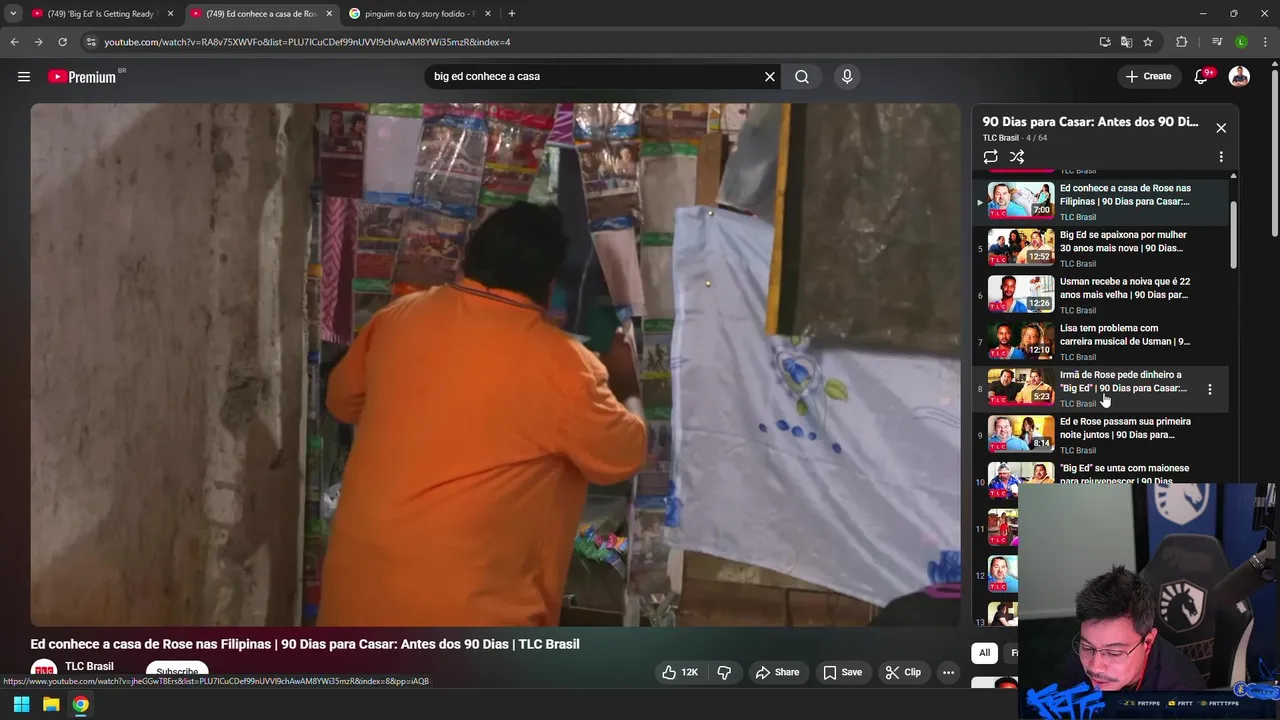Click the video title text

pos(305,644)
